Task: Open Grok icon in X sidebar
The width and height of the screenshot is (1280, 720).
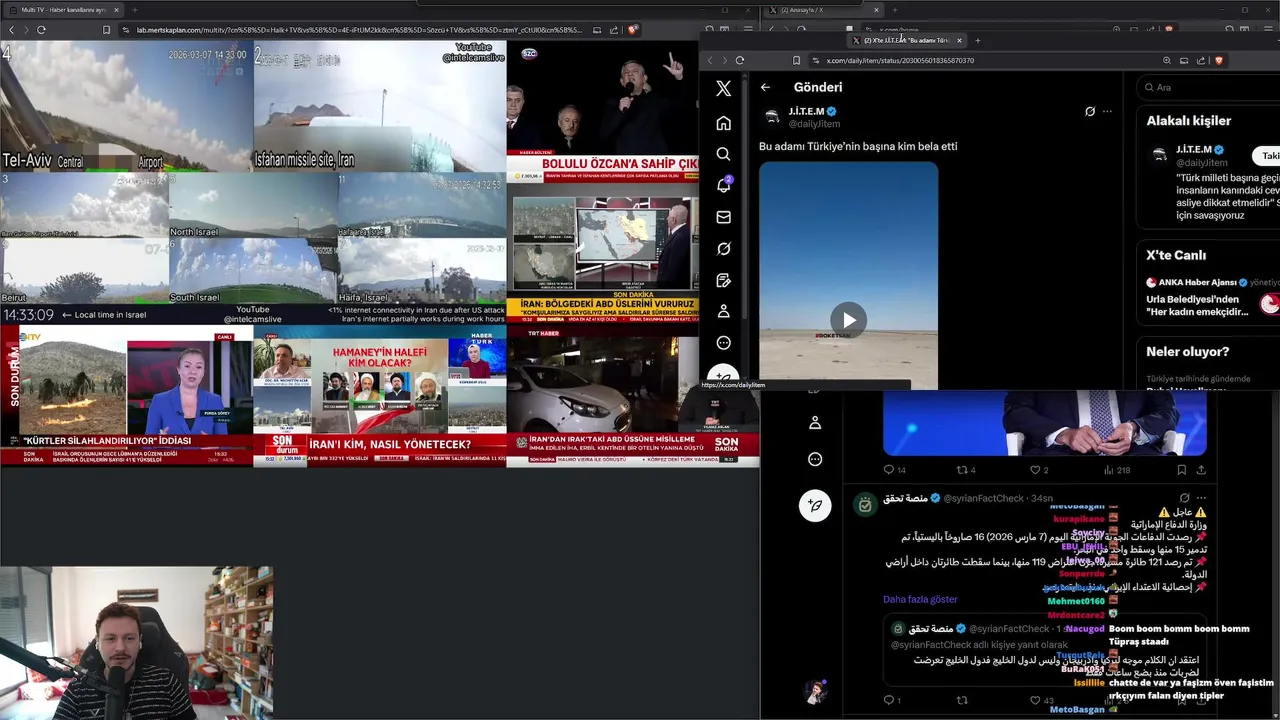Action: point(723,248)
